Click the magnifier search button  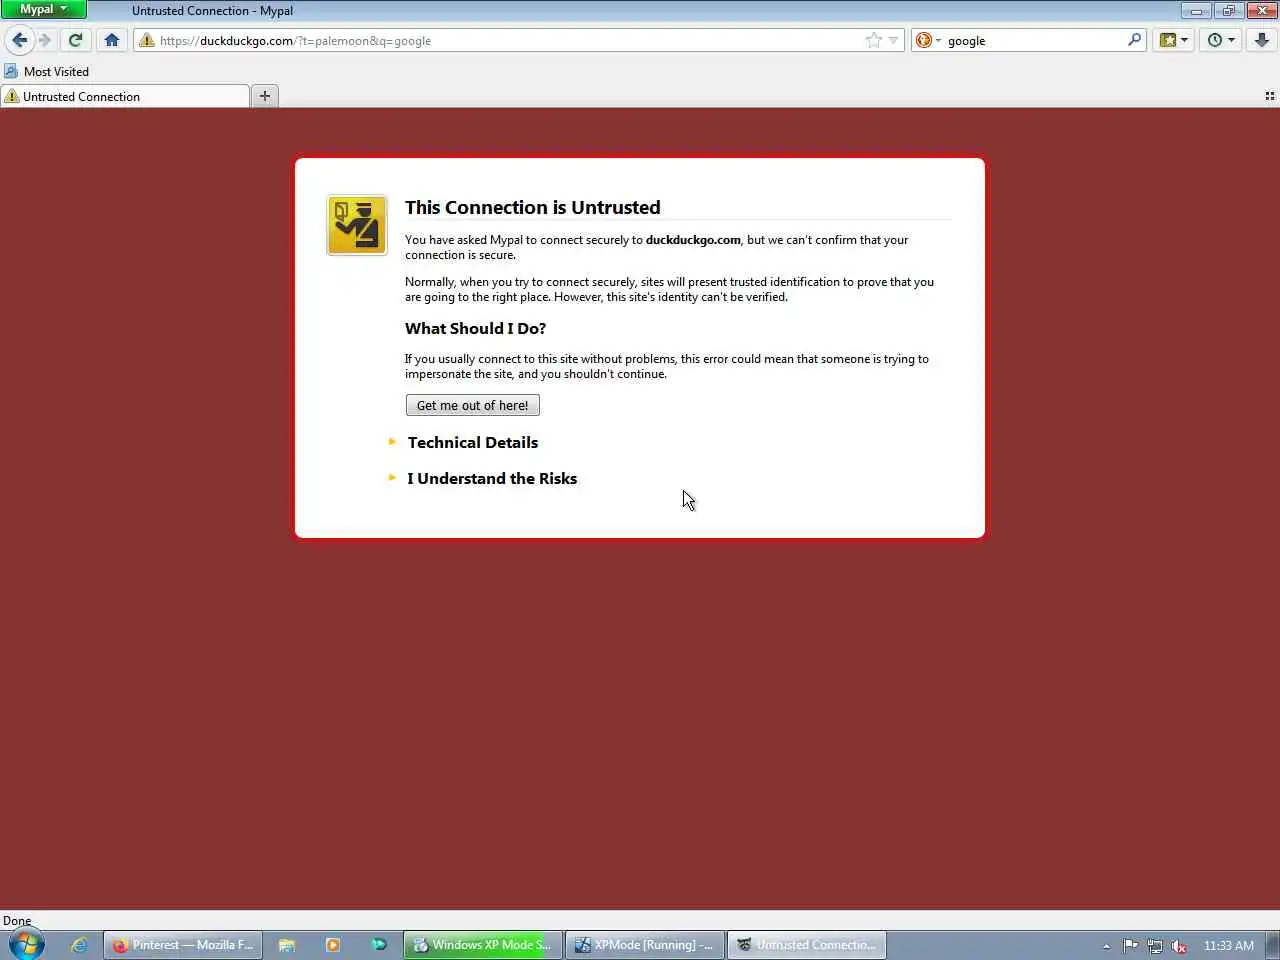[x=1134, y=40]
